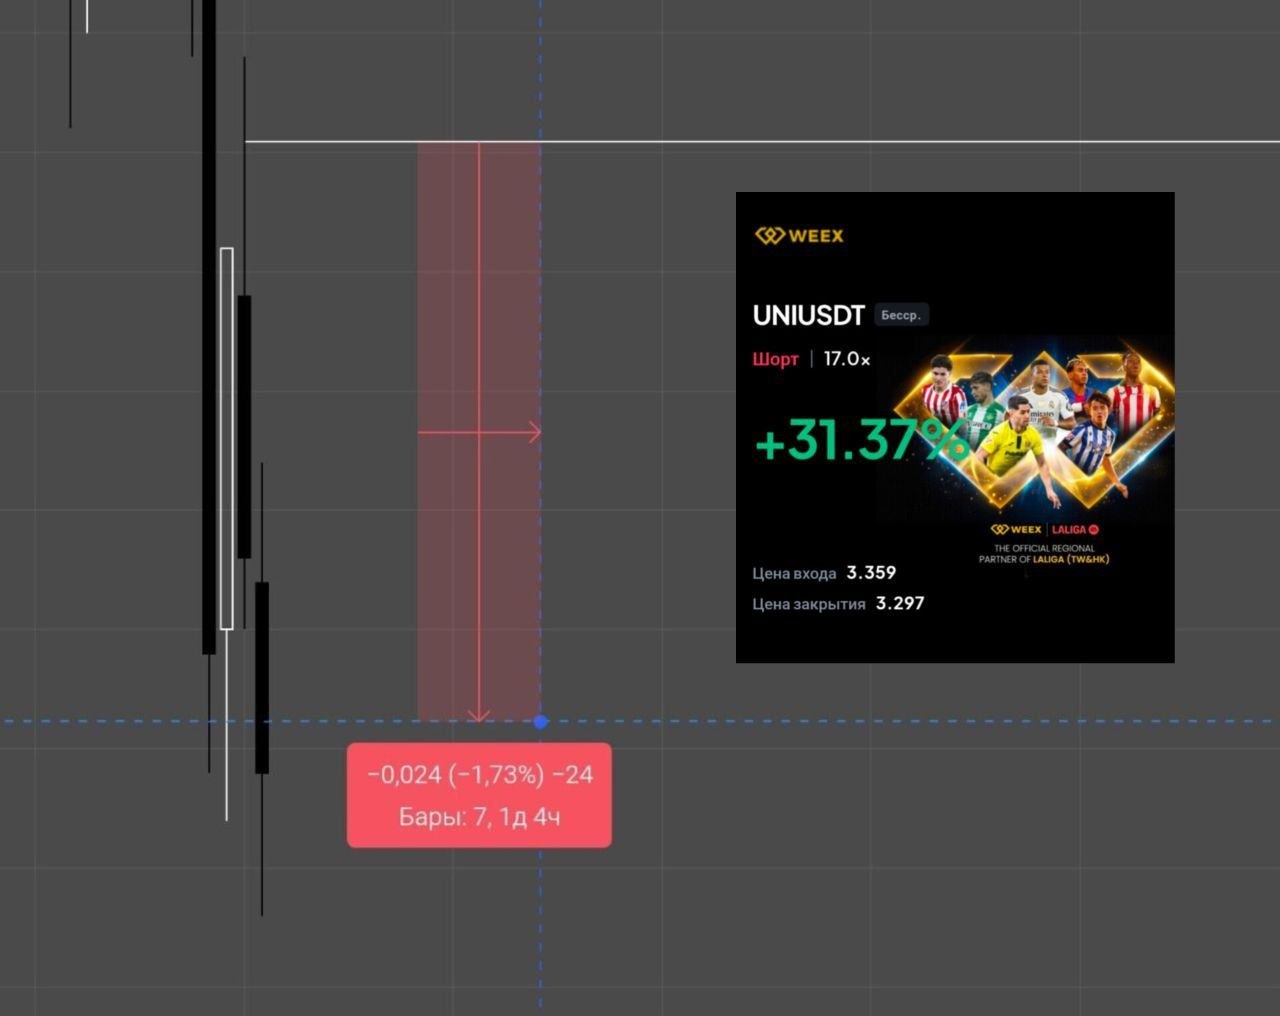The height and width of the screenshot is (1016, 1280).
Task: Click the tall black candlestick body
Action: (209, 327)
